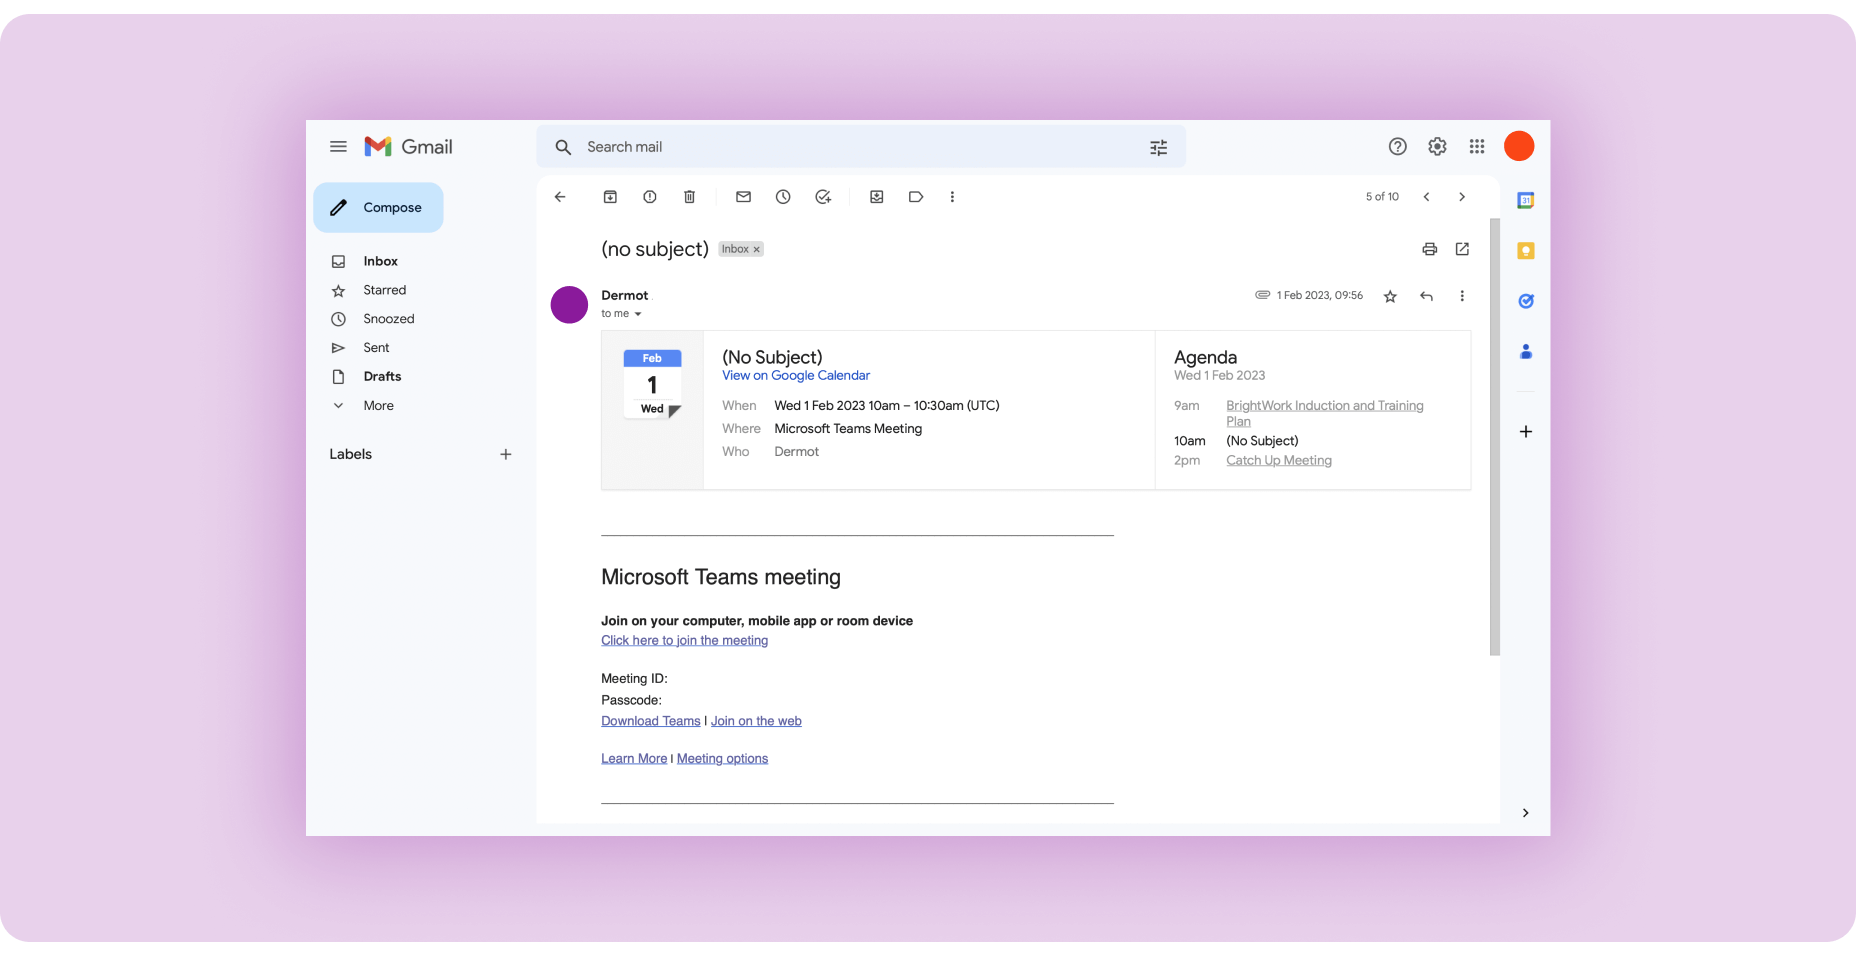Viewport: 1856px width, 956px height.
Task: Open Settings gear icon
Action: (x=1437, y=147)
